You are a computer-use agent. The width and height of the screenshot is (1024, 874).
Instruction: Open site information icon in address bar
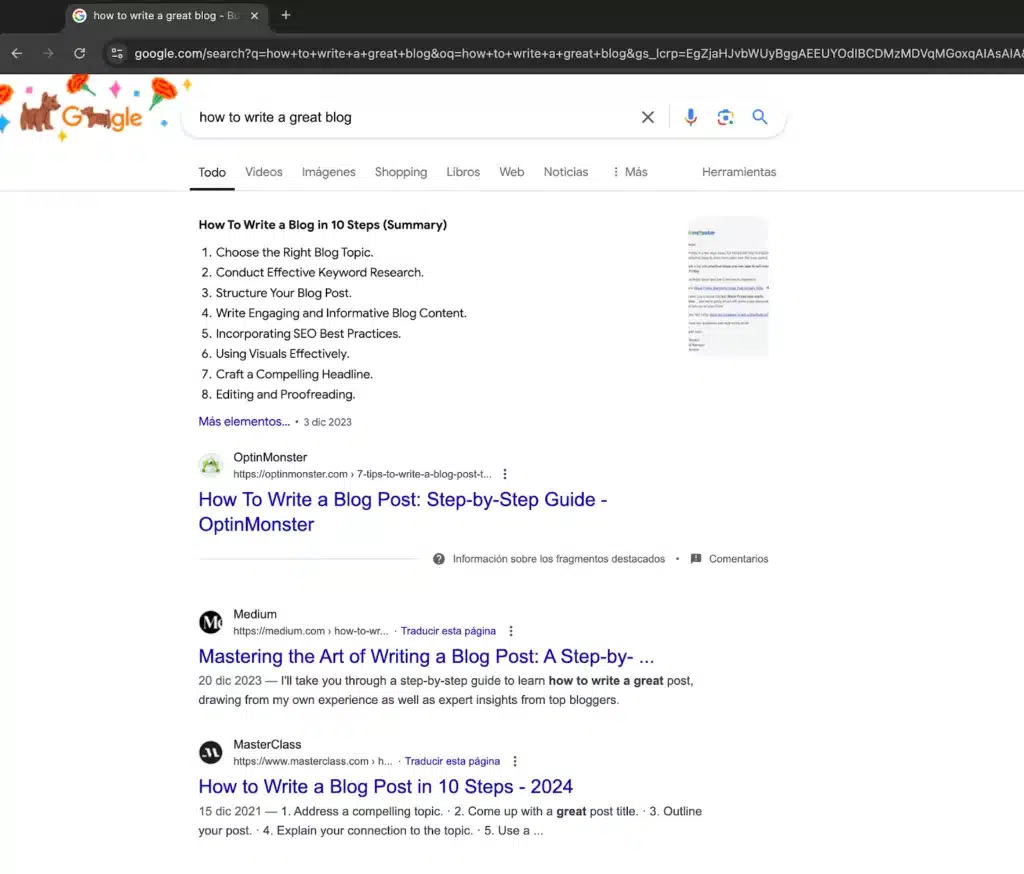[x=117, y=54]
